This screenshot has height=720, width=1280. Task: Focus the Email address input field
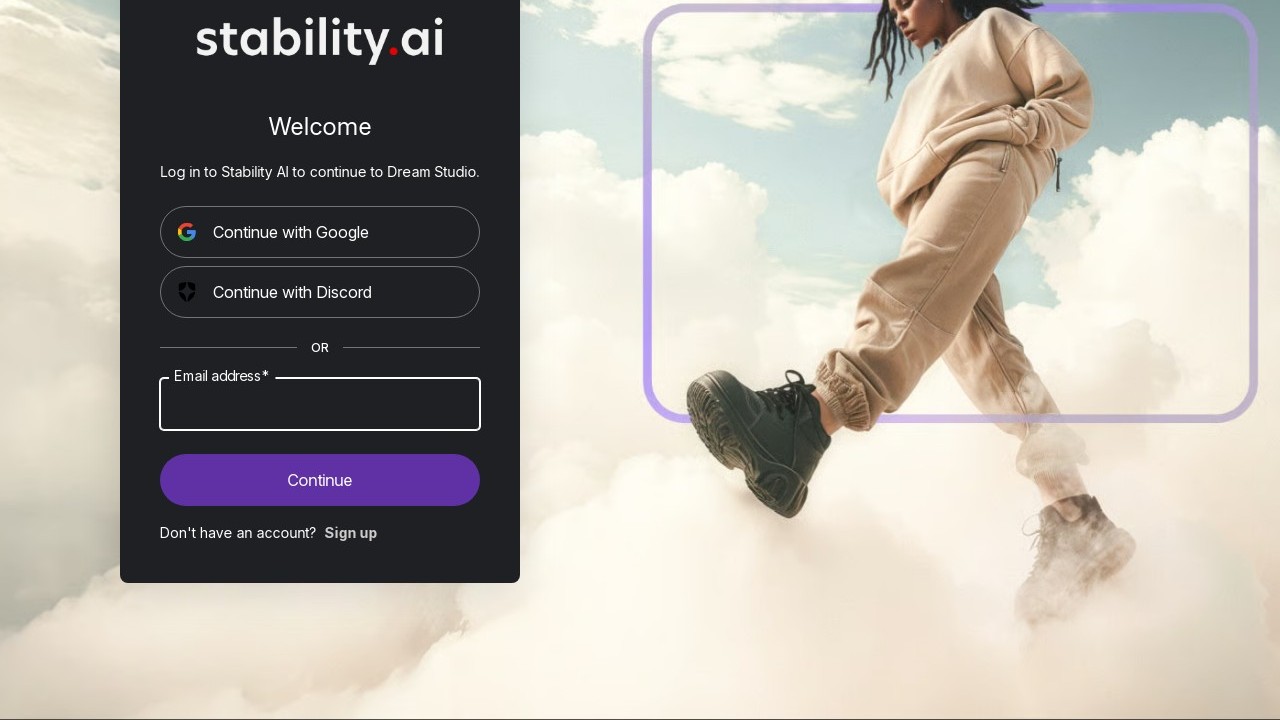click(320, 404)
